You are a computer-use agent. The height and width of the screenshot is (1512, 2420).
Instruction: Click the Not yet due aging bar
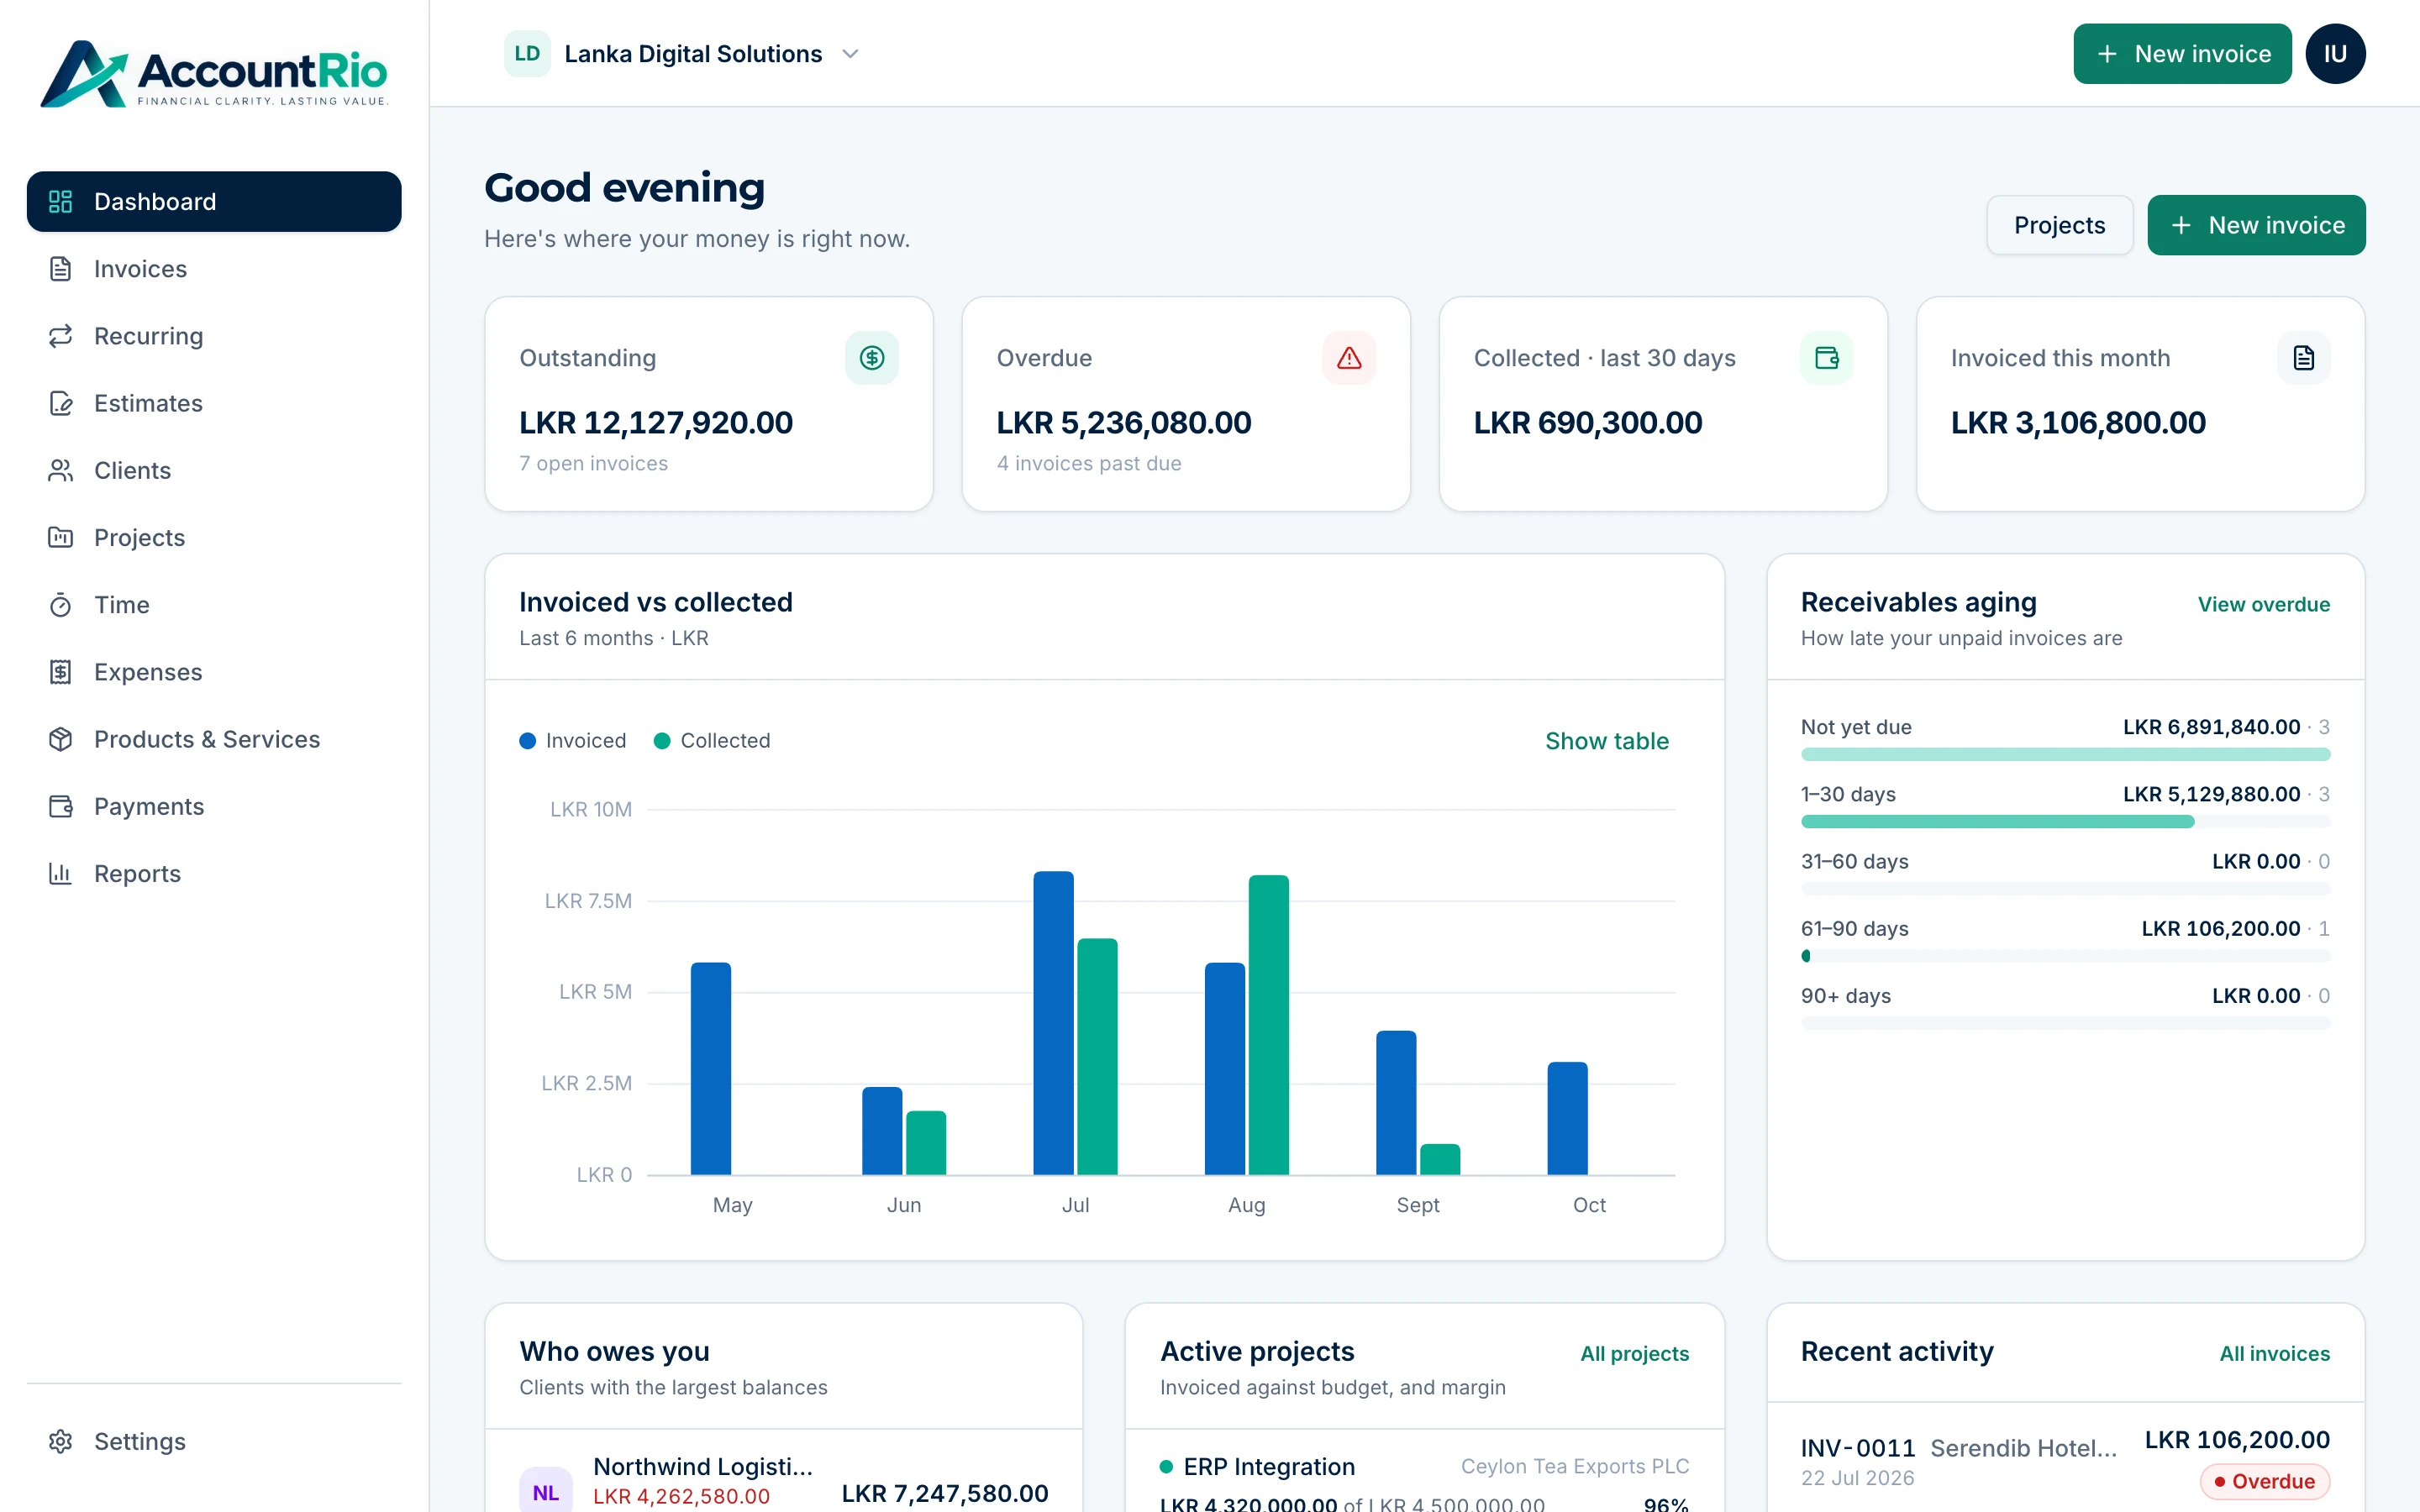(x=2065, y=754)
